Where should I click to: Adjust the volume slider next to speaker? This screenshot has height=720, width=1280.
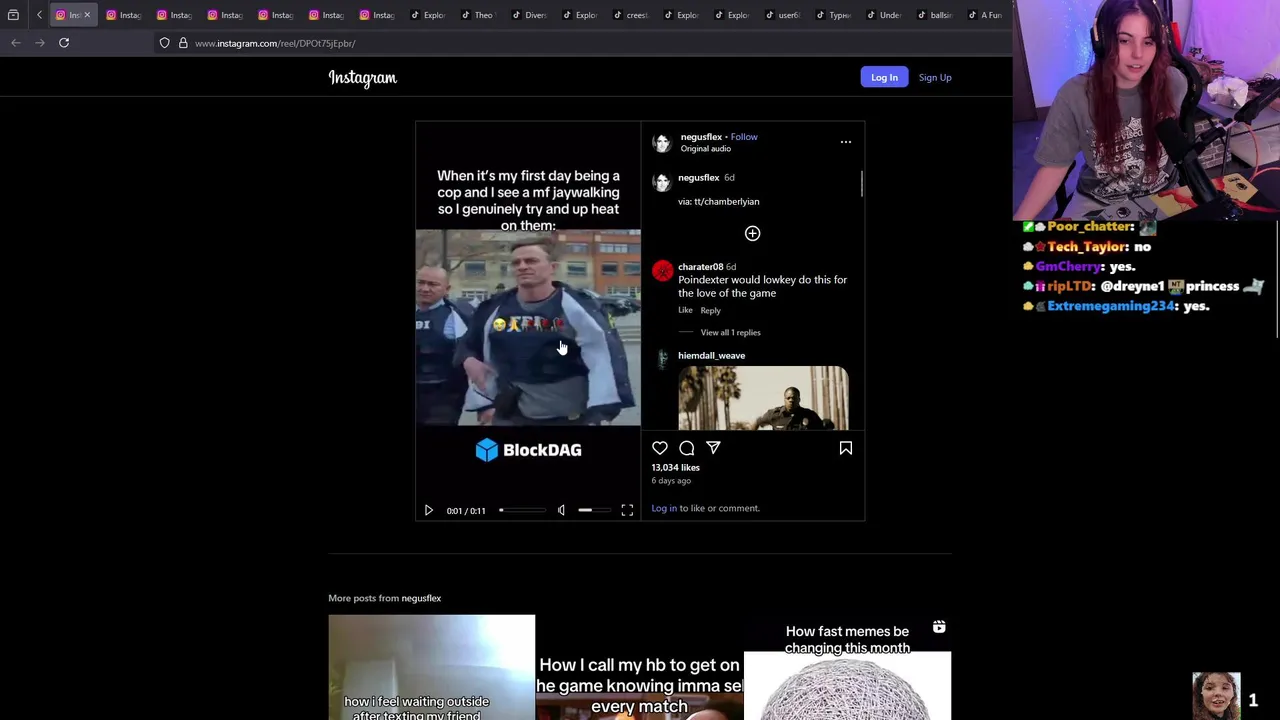click(x=593, y=510)
